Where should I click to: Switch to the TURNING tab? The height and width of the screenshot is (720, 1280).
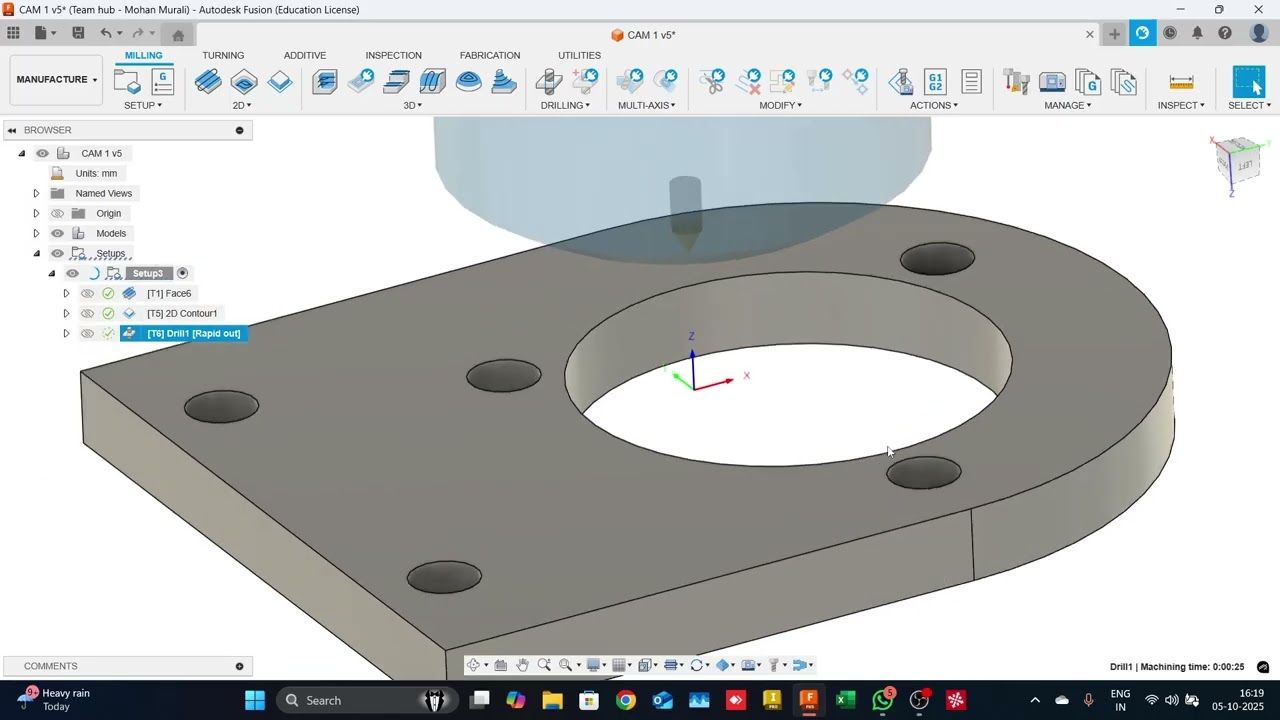223,55
